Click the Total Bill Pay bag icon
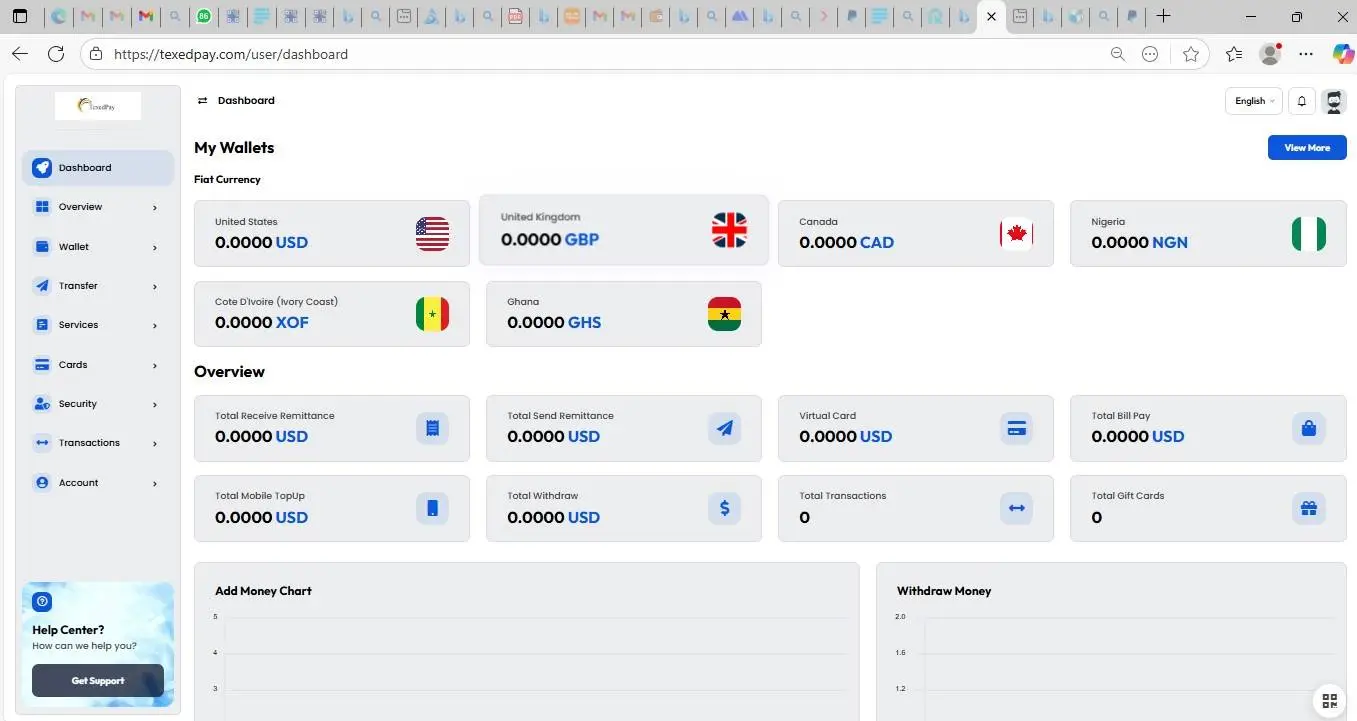The width and height of the screenshot is (1357, 721). pos(1308,428)
